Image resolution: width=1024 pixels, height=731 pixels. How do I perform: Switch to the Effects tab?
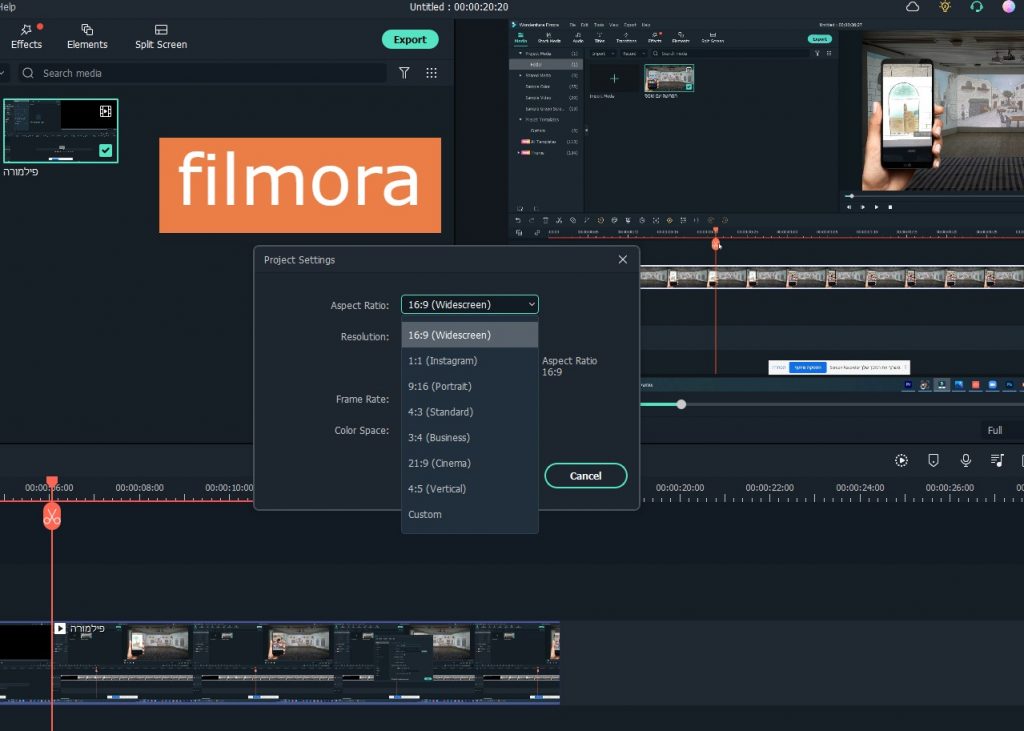tap(26, 37)
